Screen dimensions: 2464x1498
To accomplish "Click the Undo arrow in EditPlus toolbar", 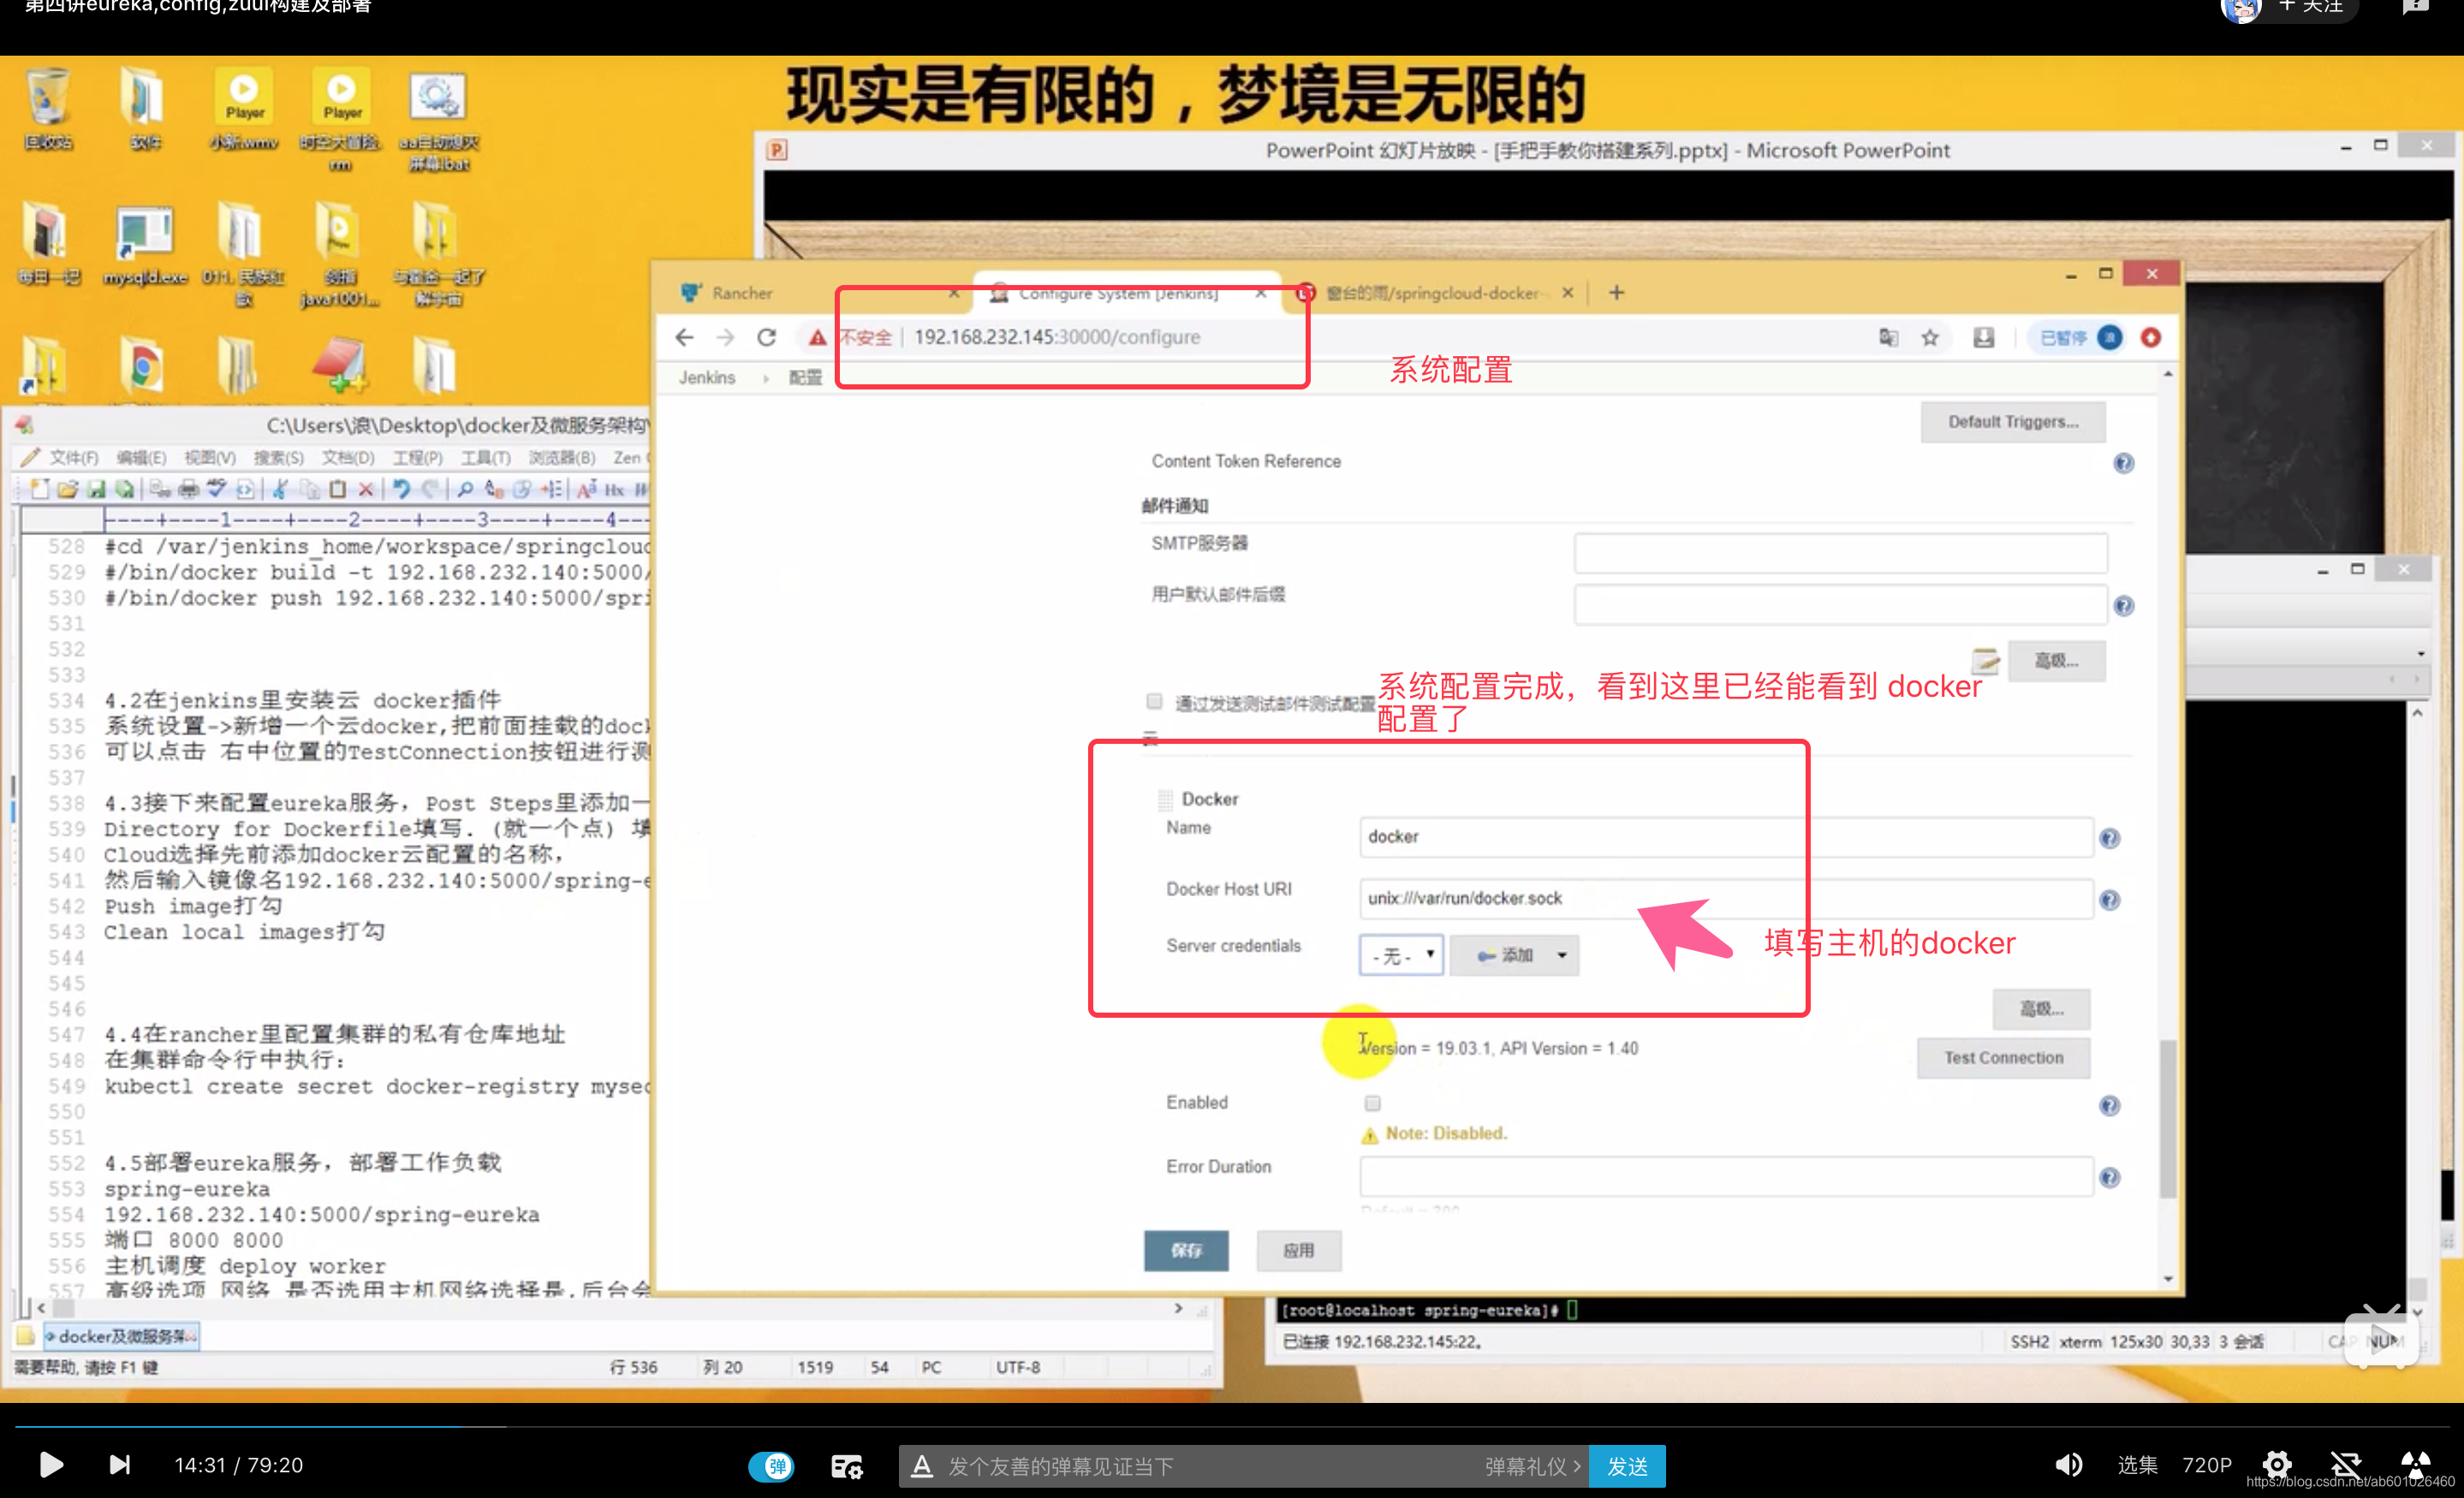I will click(x=401, y=489).
